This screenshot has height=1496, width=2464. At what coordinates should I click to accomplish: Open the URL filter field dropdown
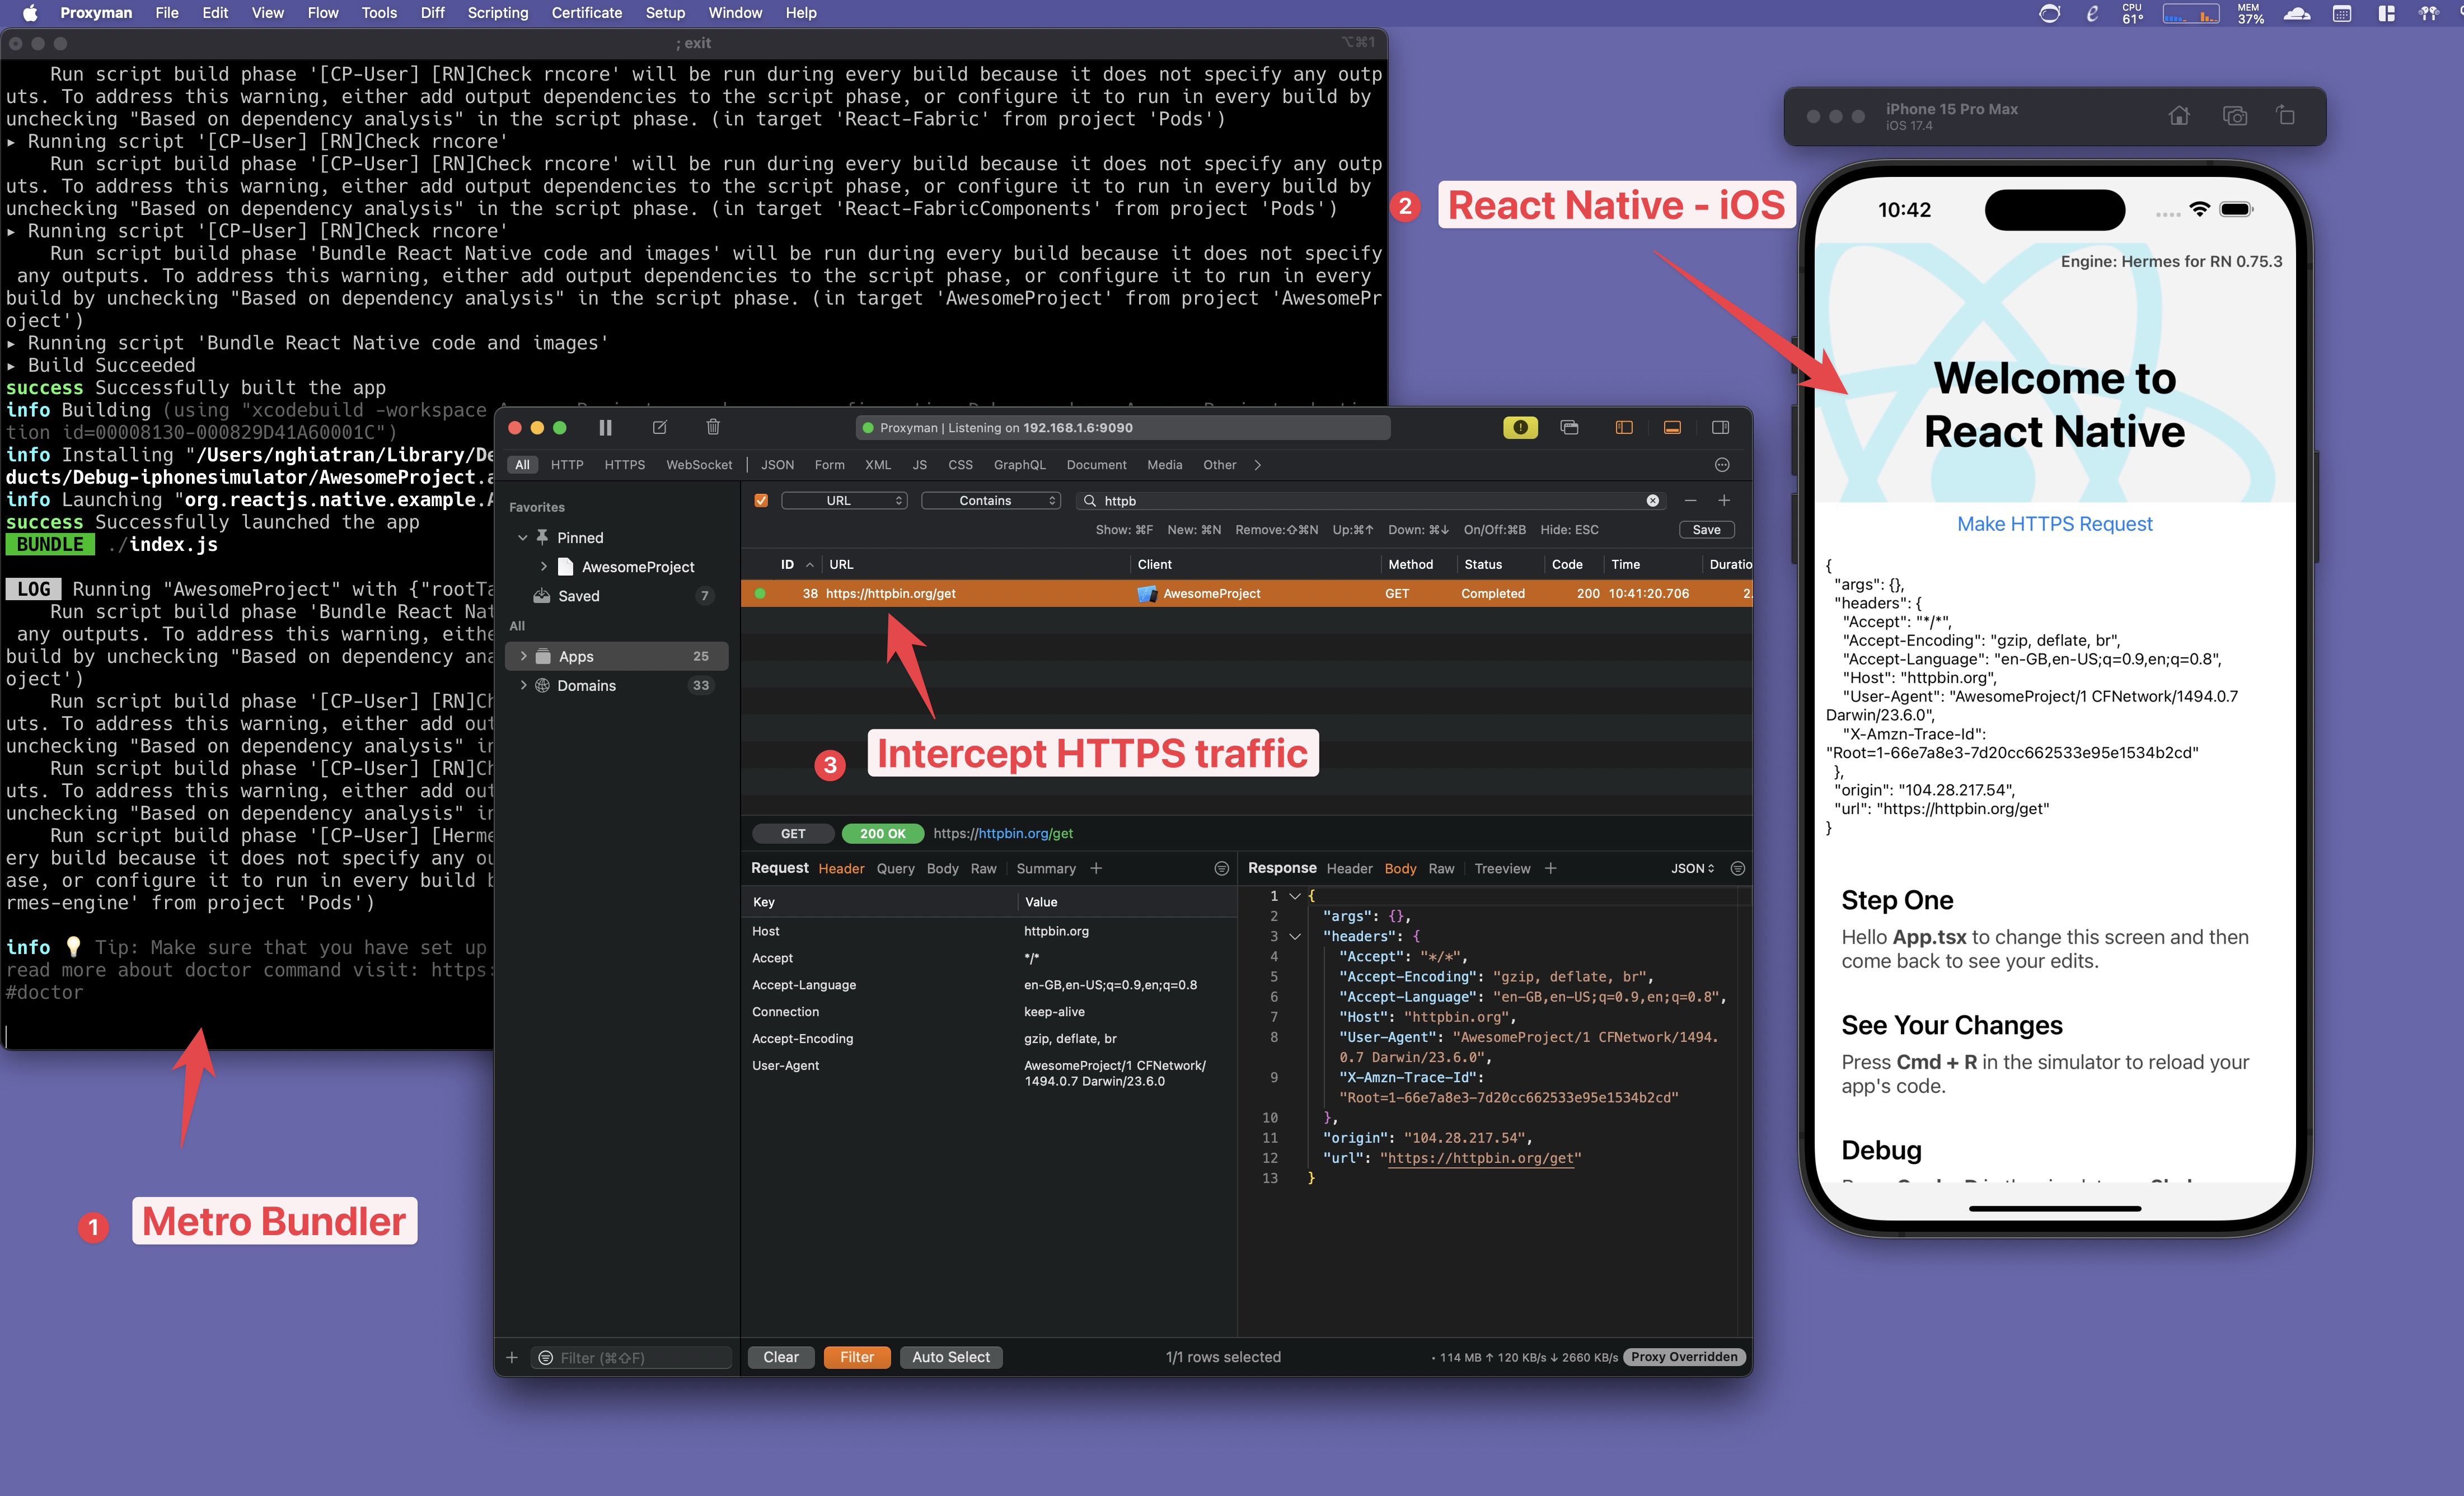click(844, 501)
